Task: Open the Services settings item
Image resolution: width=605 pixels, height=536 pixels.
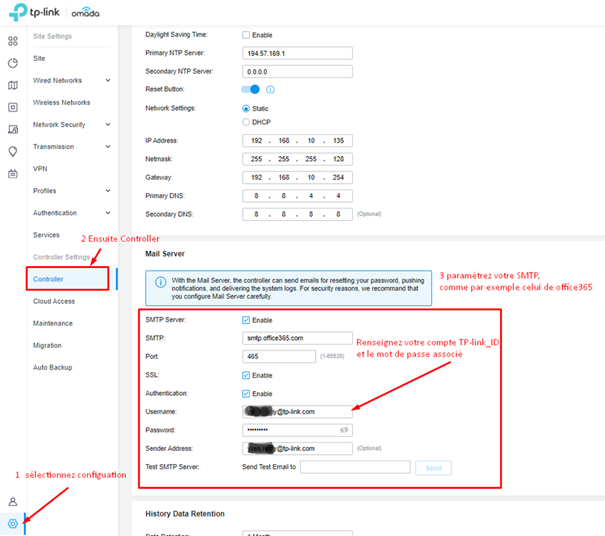Action: coord(46,235)
